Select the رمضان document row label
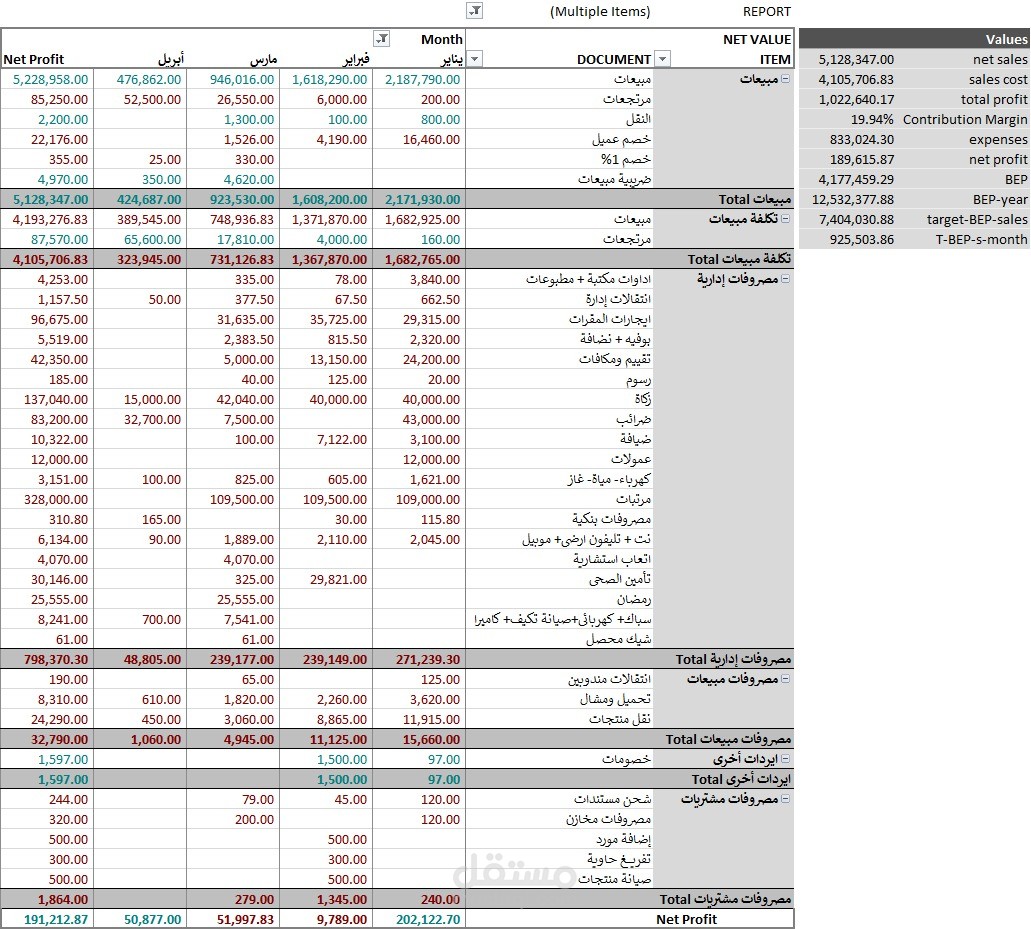The image size is (1031, 929). point(633,599)
